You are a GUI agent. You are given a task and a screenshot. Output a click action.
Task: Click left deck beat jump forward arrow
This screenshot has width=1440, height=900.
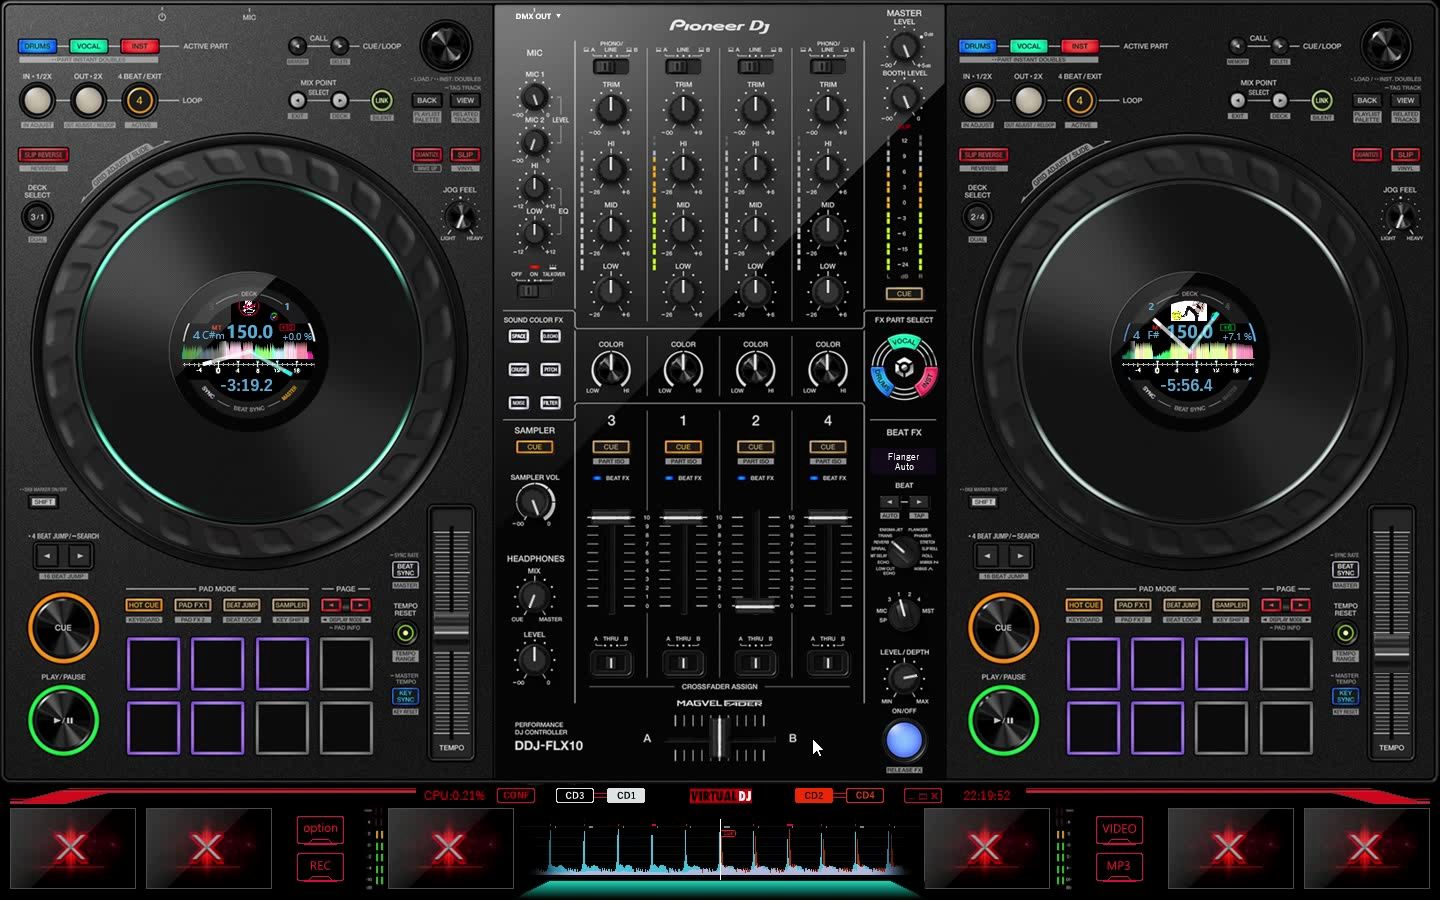pos(80,556)
